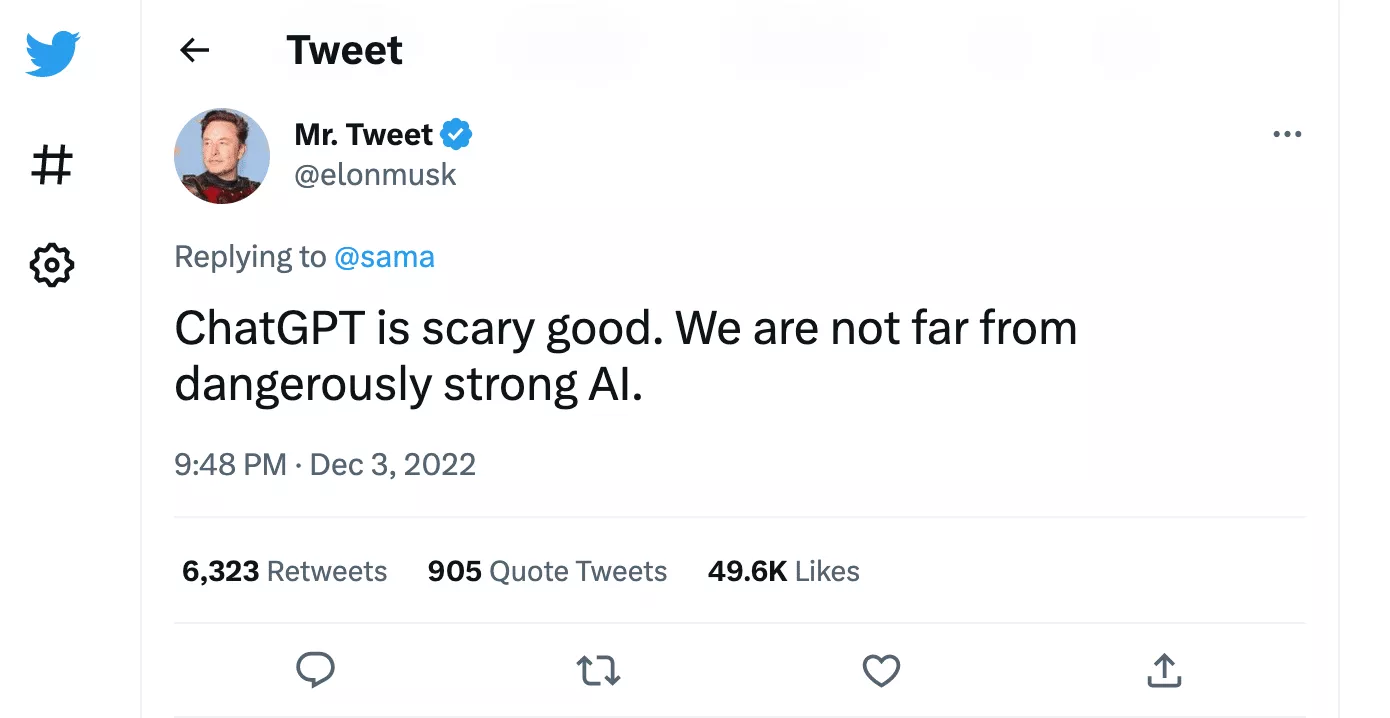Click the blue verified badge
The image size is (1390, 718).
coord(457,134)
